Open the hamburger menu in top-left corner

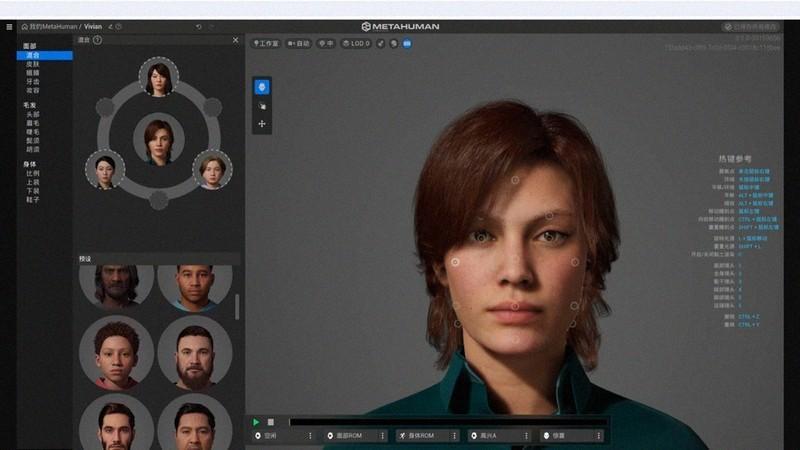pyautogui.click(x=9, y=27)
